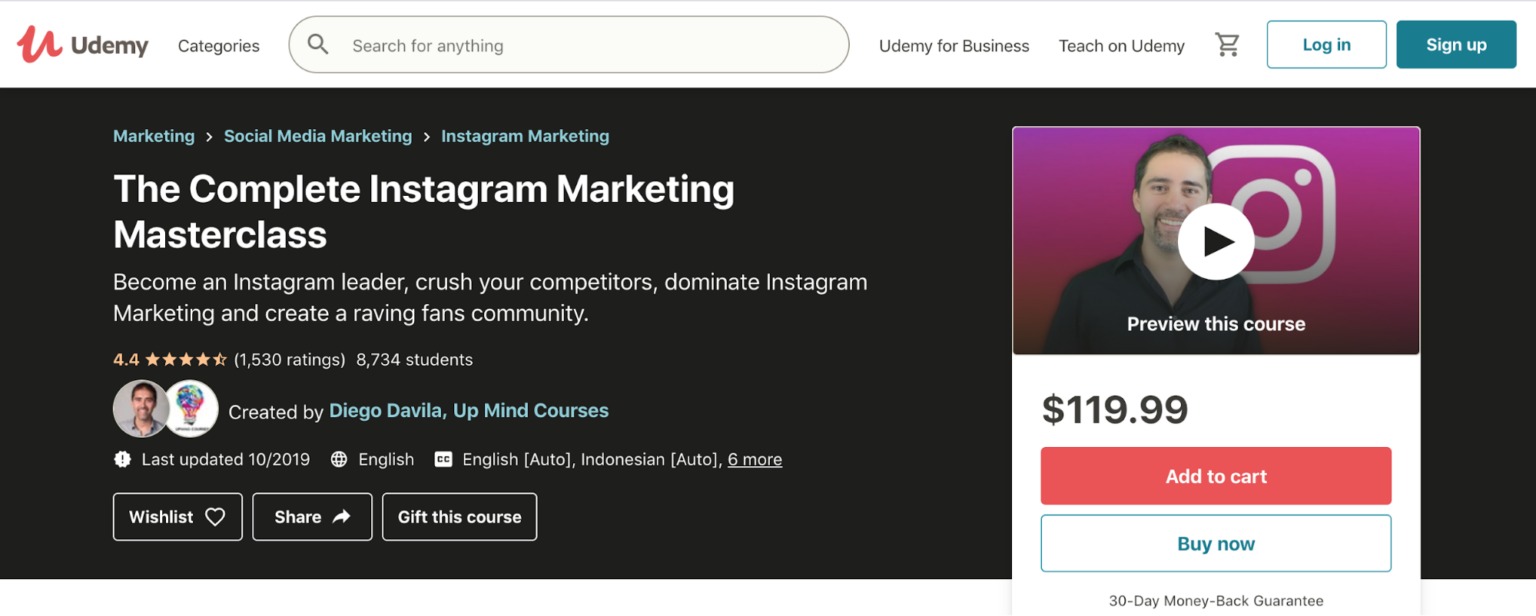Click the Buy now button
The height and width of the screenshot is (616, 1536).
click(x=1216, y=543)
